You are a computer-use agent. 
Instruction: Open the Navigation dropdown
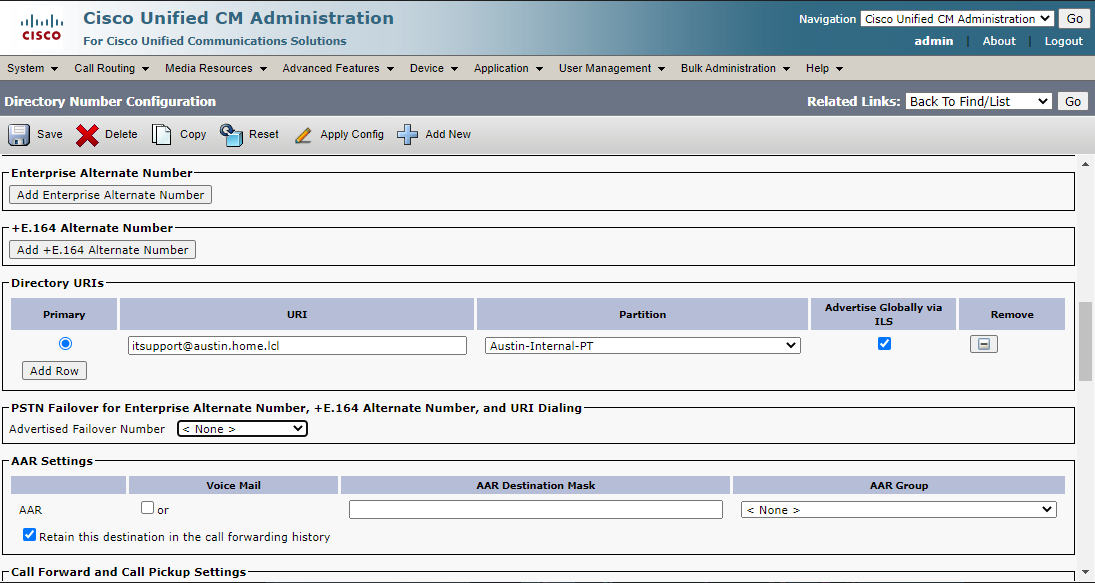pyautogui.click(x=957, y=19)
